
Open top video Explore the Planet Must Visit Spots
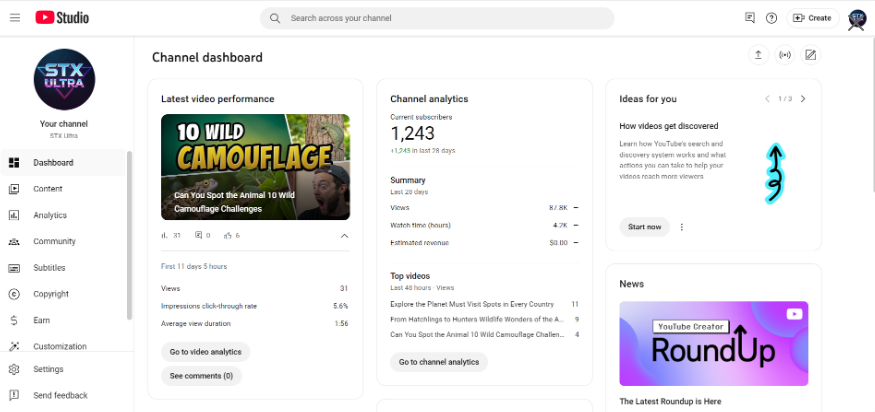[472, 304]
